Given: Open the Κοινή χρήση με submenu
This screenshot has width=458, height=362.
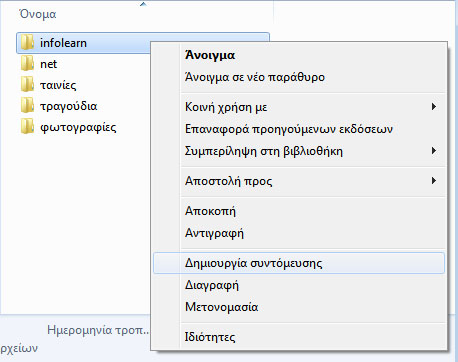Looking at the screenshot, I should click(299, 107).
